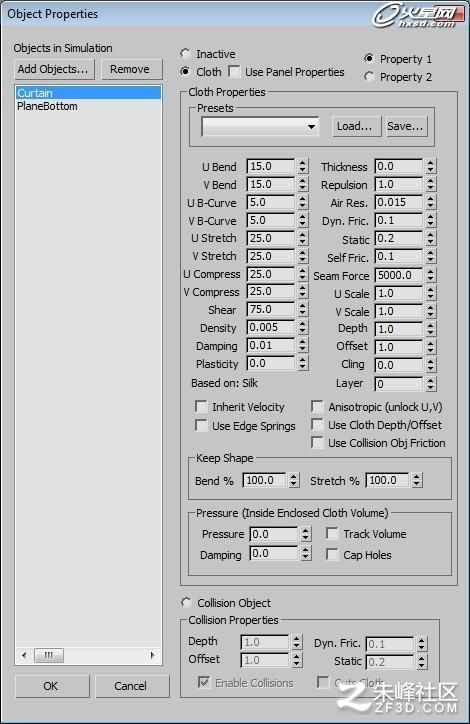Check Use Edge Springs option

tap(201, 425)
